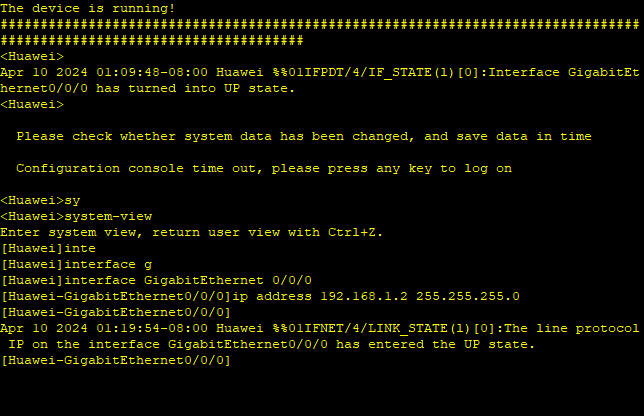Click the 'The device is running!' line
The image size is (644, 416).
click(x=87, y=8)
